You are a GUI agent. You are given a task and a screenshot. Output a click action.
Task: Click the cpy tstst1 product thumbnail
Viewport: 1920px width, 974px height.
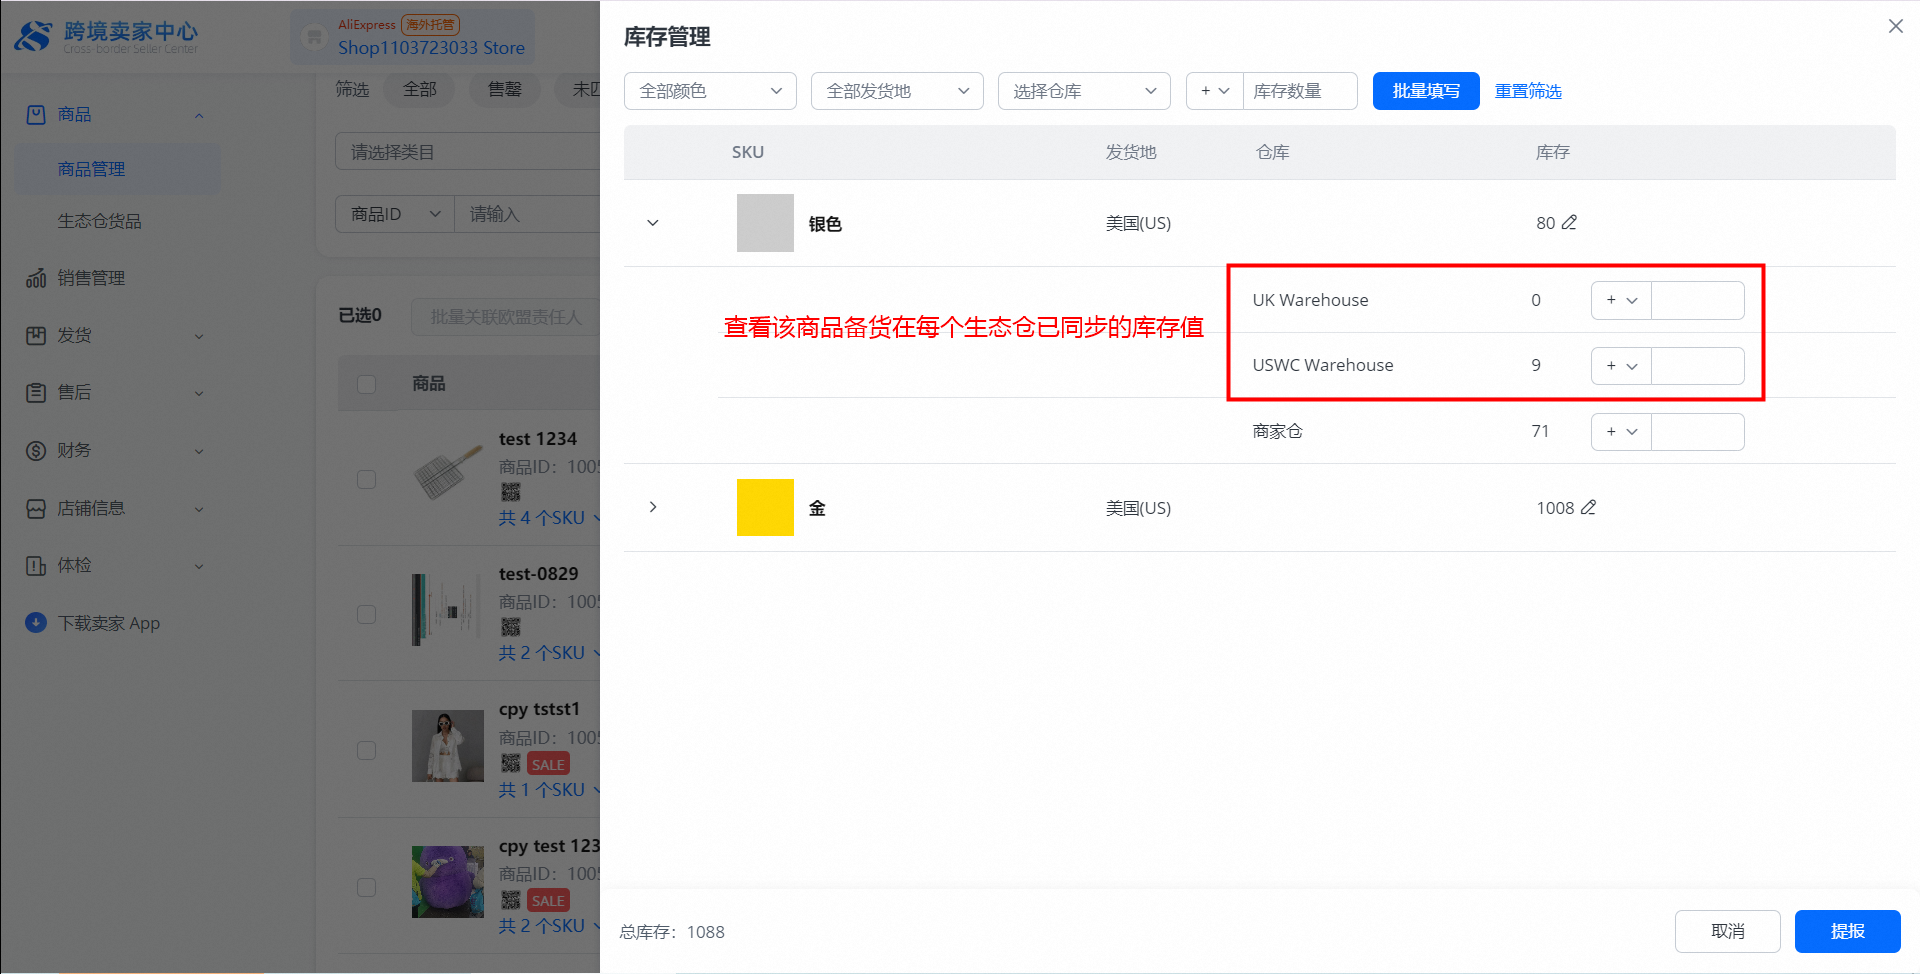pyautogui.click(x=448, y=746)
